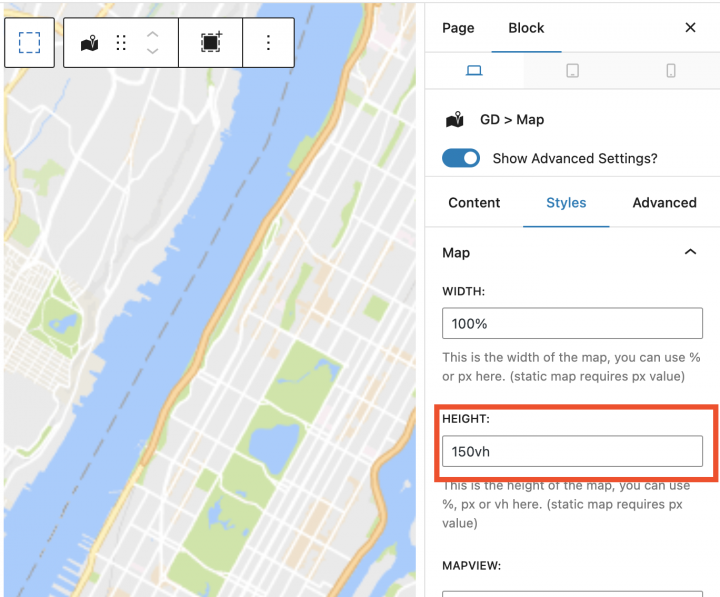This screenshot has width=720, height=597.
Task: Select the mobile device preview icon
Action: click(x=670, y=70)
